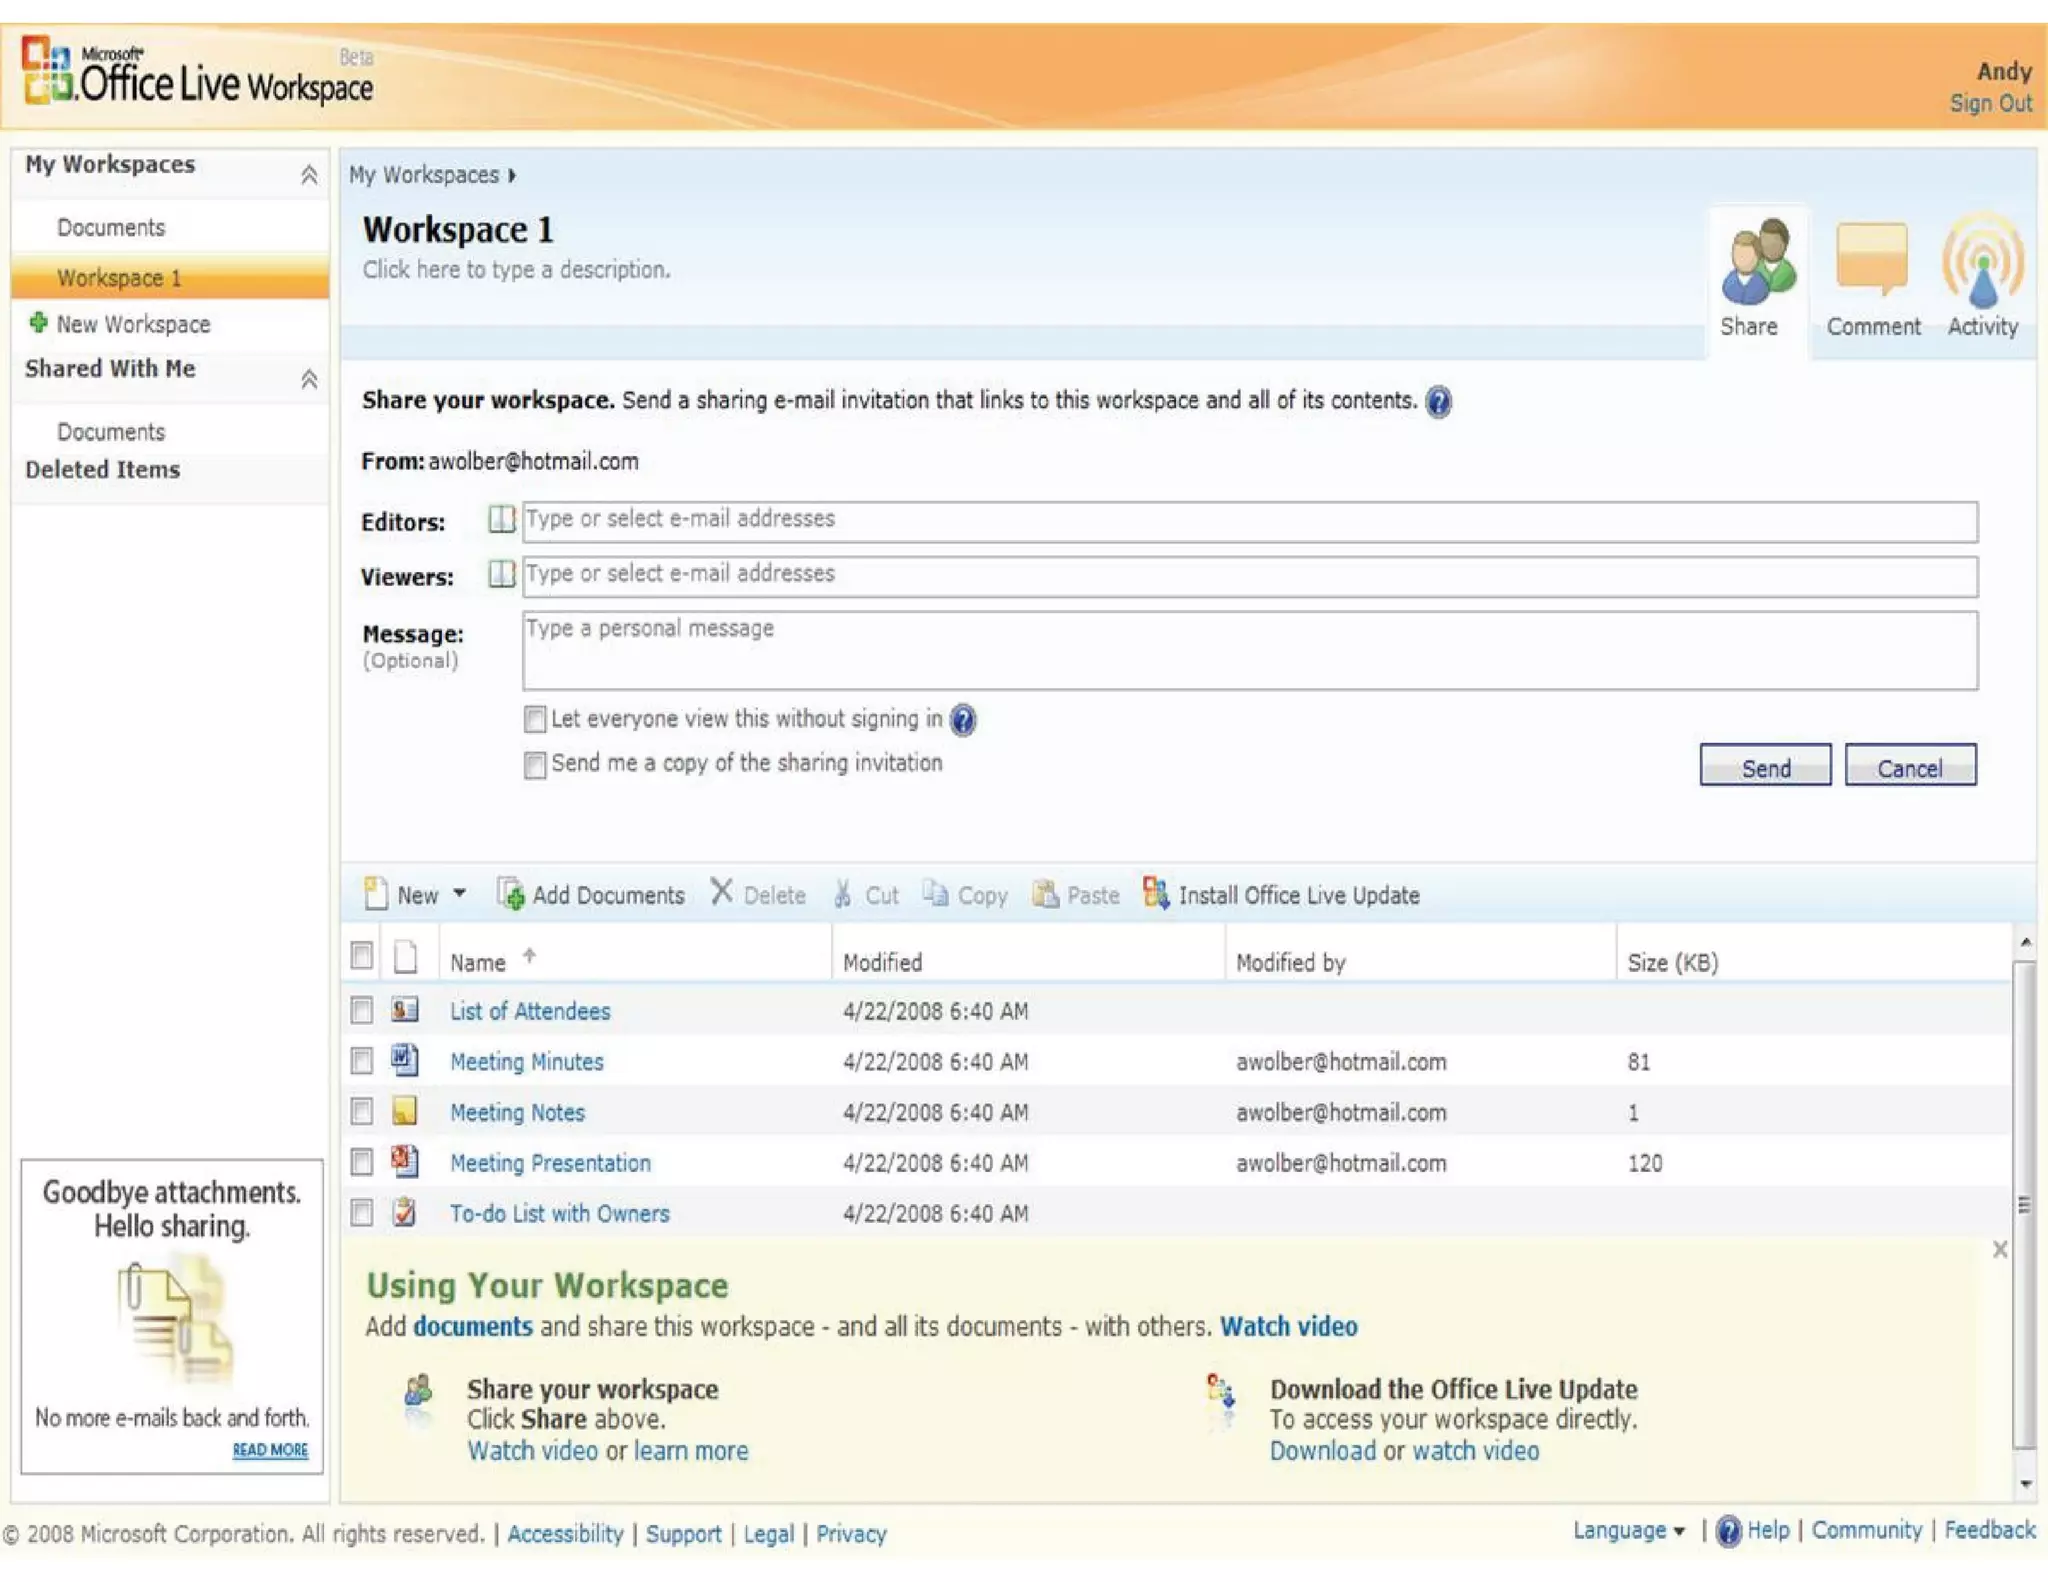Click the green plus New Workspace icon
Image resolution: width=2048 pixels, height=1582 pixels.
click(x=38, y=323)
